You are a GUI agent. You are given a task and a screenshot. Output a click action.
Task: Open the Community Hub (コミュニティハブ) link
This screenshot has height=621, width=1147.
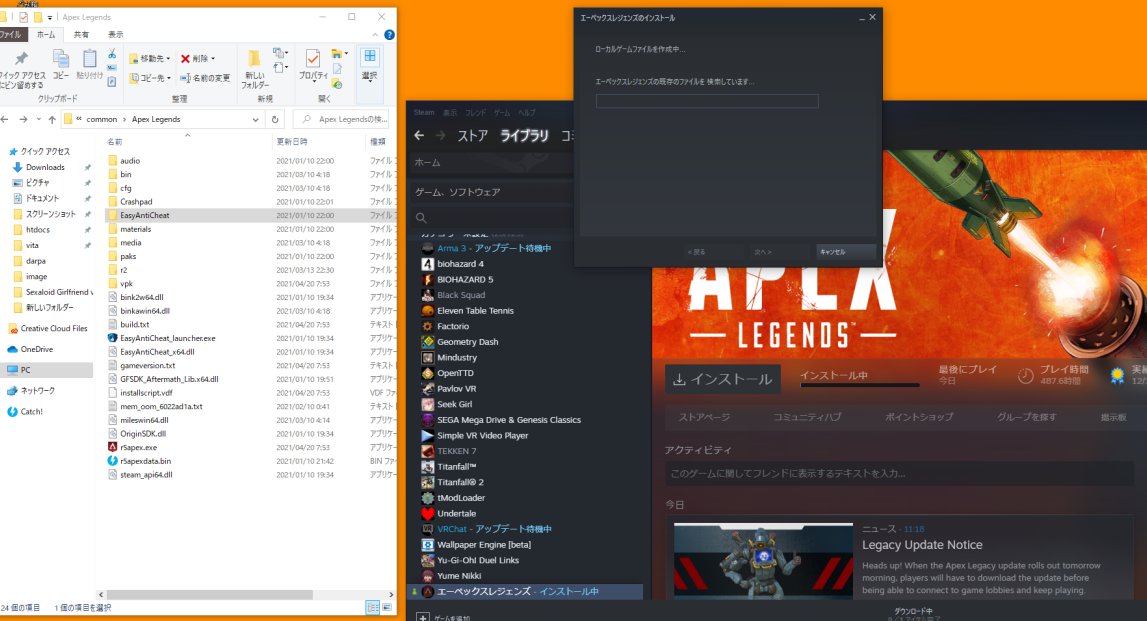(x=807, y=417)
